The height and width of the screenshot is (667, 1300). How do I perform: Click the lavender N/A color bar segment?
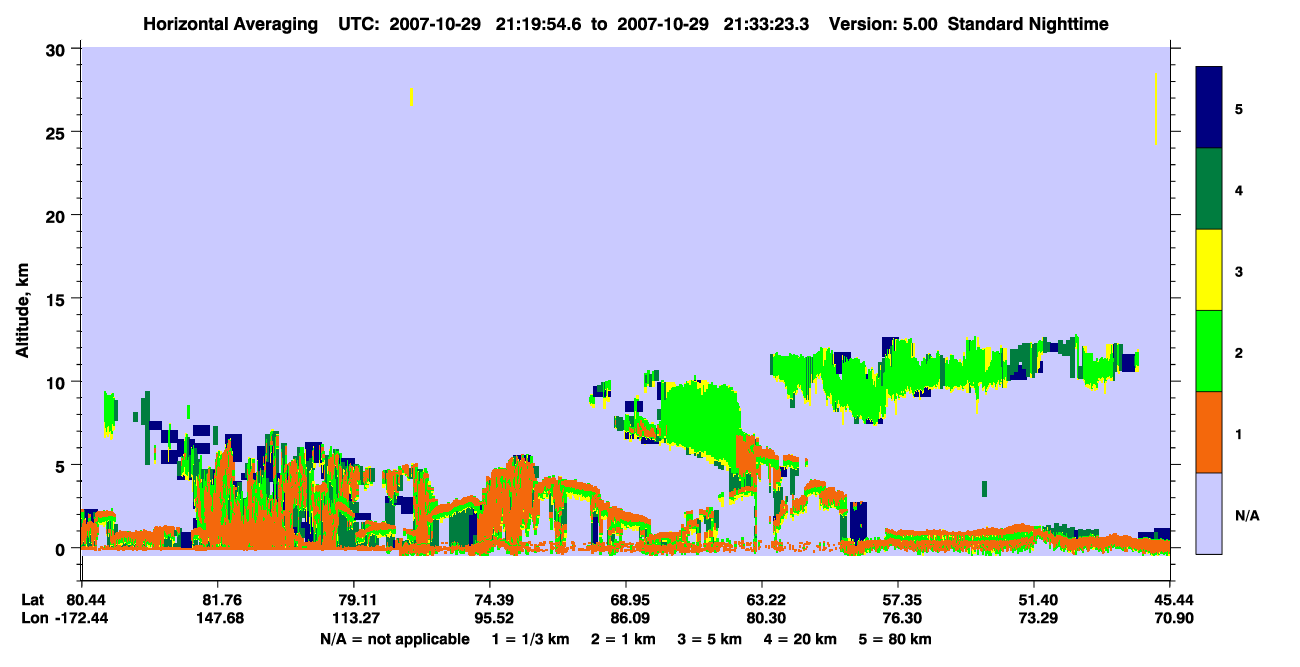[x=1209, y=513]
